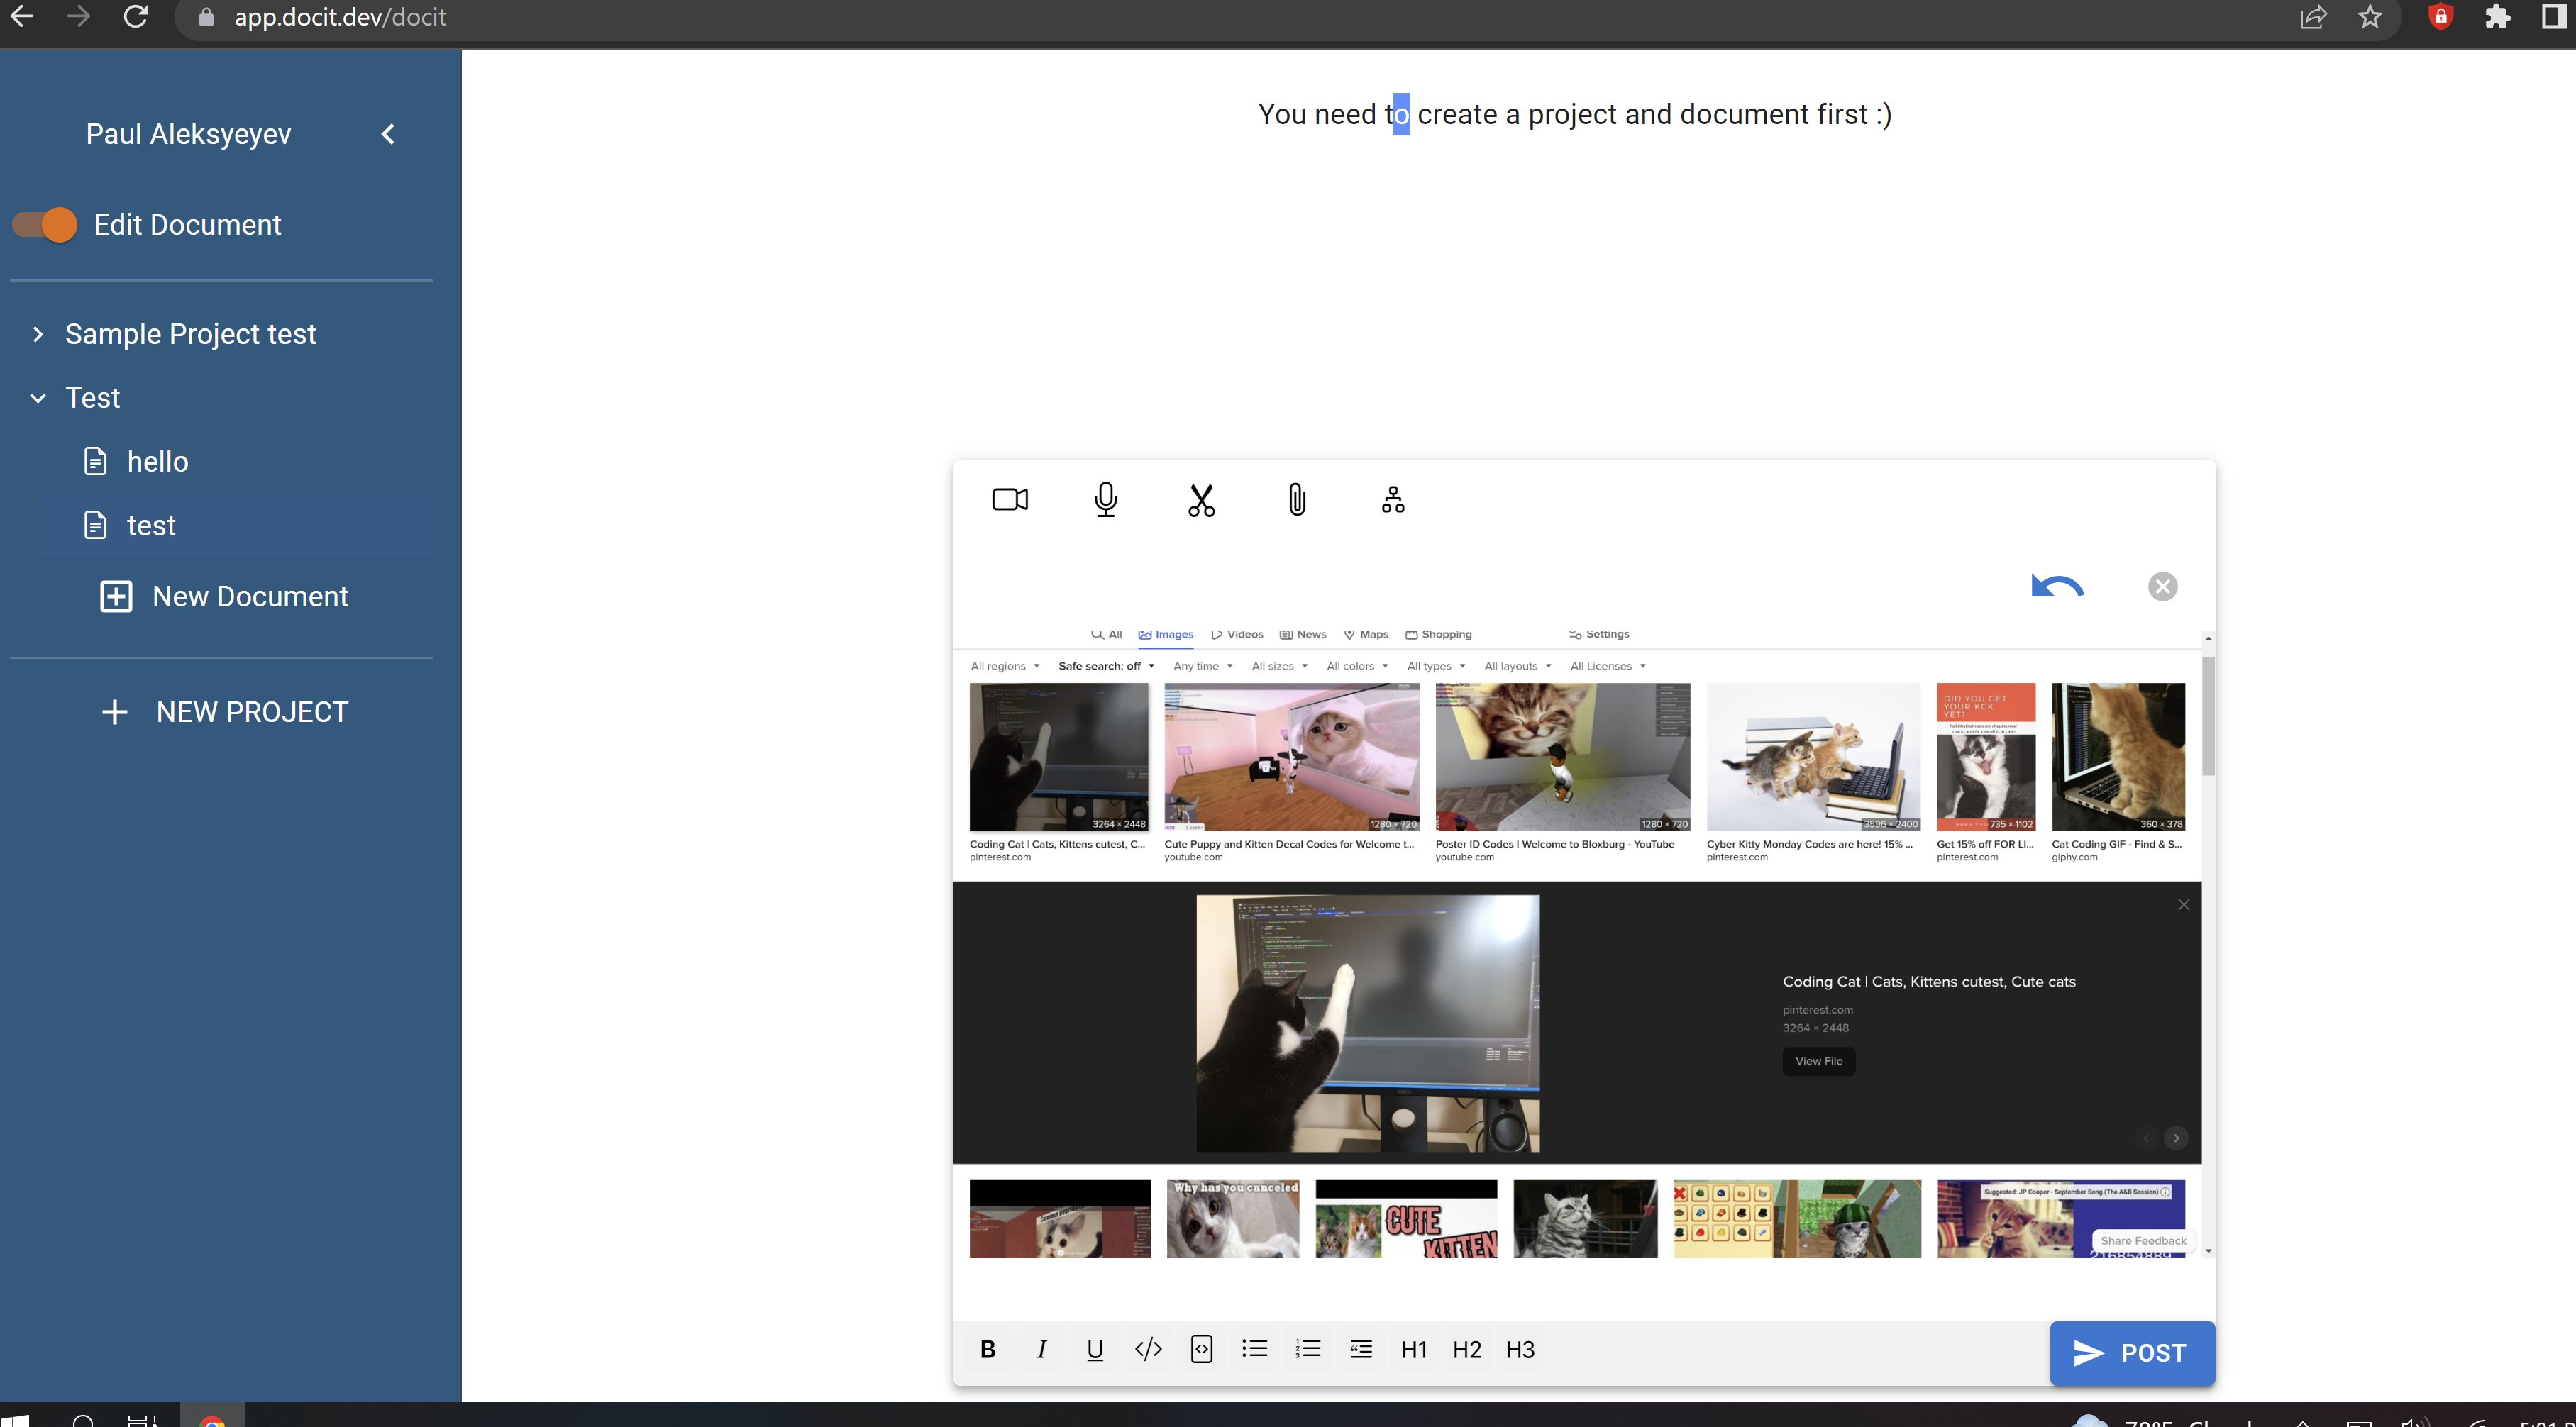
Task: Click the video camera record icon
Action: tap(1010, 499)
